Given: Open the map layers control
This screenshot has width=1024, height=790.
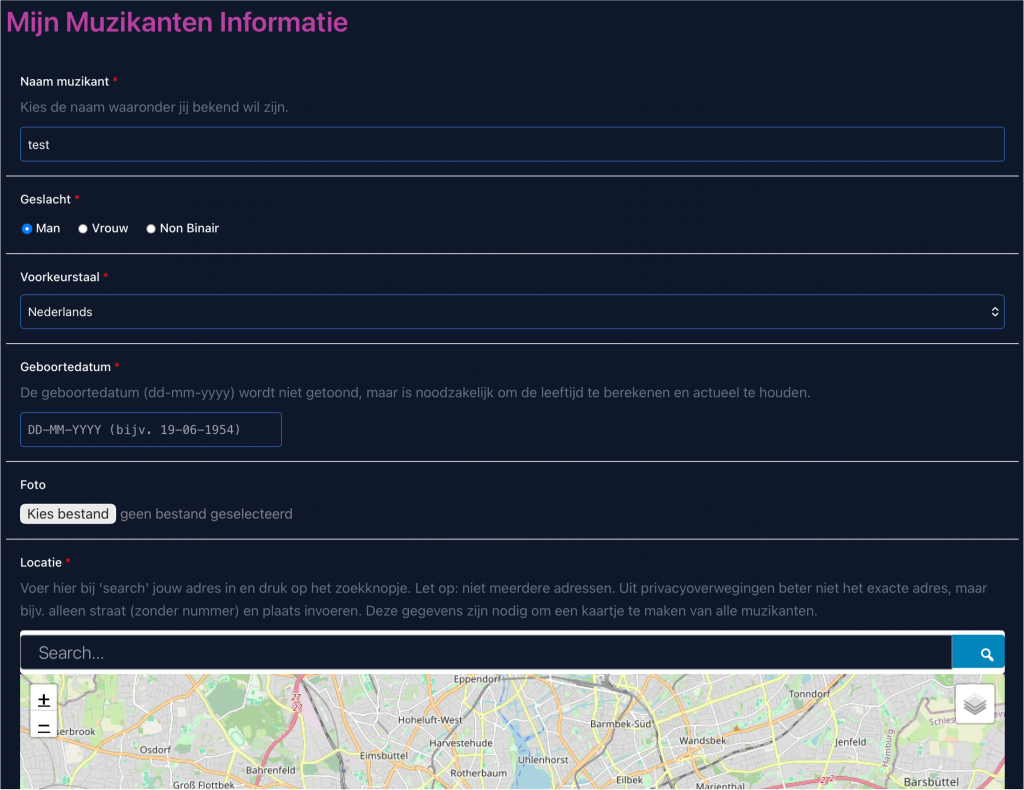Looking at the screenshot, I should point(975,704).
